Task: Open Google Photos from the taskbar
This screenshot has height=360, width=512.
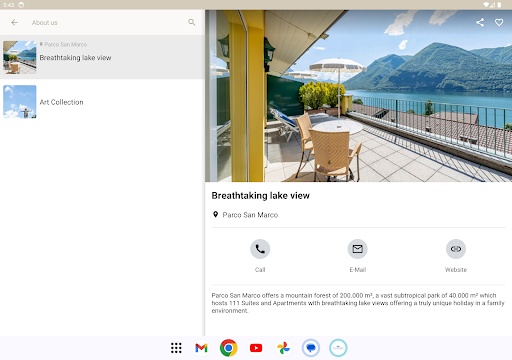Action: point(283,348)
